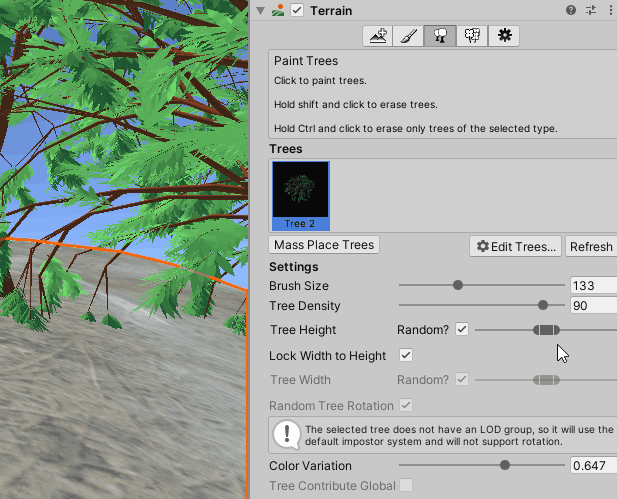Click the Tree Density label
Viewport: 617px width, 499px height.
point(305,306)
